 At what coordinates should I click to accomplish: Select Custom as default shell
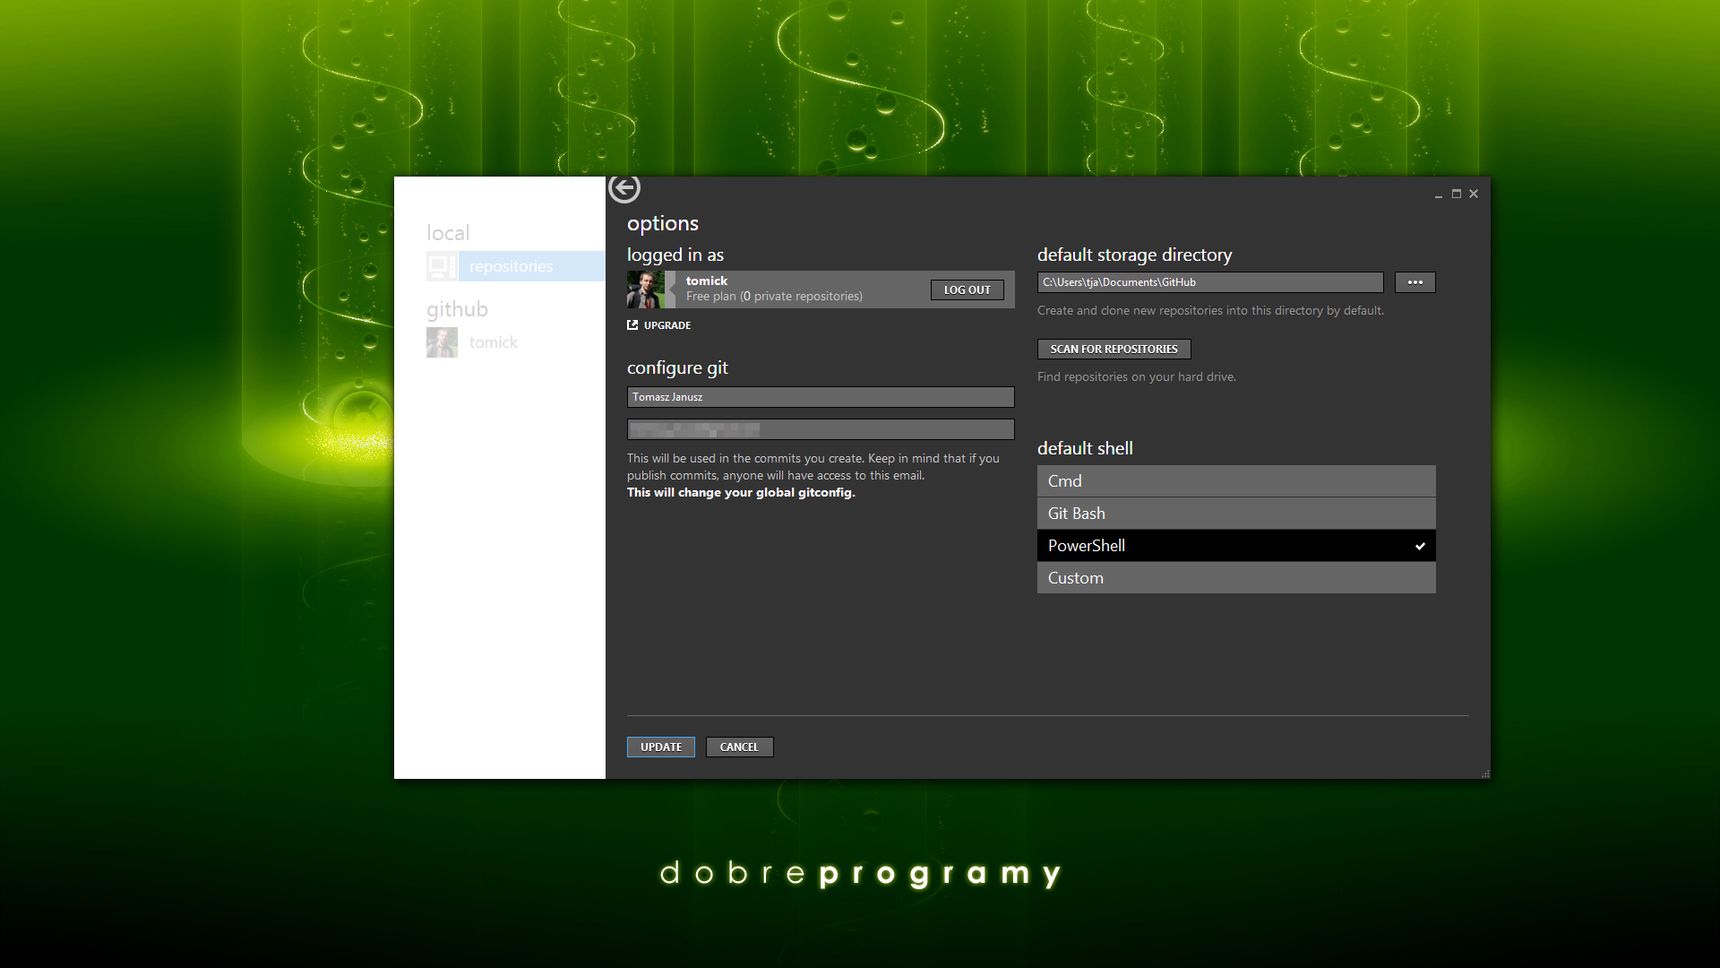click(x=1236, y=578)
